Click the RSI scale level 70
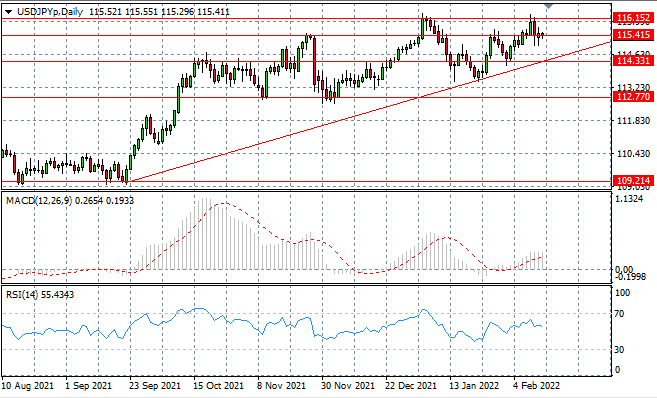This screenshot has height=398, width=657. point(619,314)
